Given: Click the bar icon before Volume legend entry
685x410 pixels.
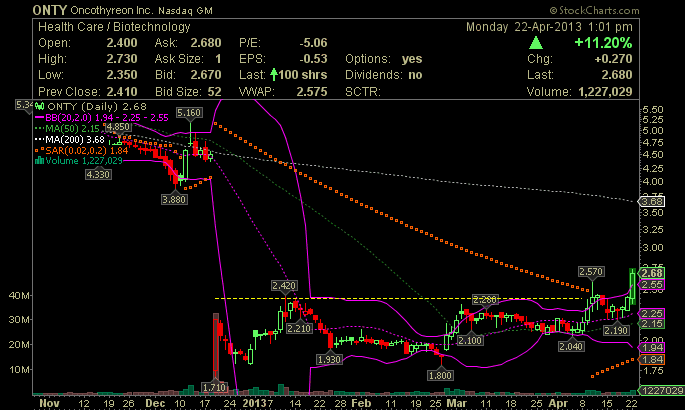Looking at the screenshot, I should coord(39,161).
